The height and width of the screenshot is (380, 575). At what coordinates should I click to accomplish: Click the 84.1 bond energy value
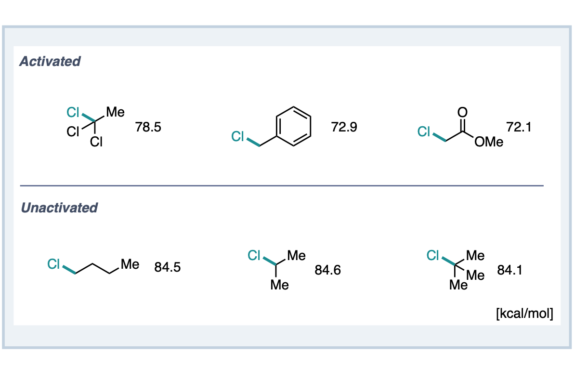pyautogui.click(x=510, y=270)
